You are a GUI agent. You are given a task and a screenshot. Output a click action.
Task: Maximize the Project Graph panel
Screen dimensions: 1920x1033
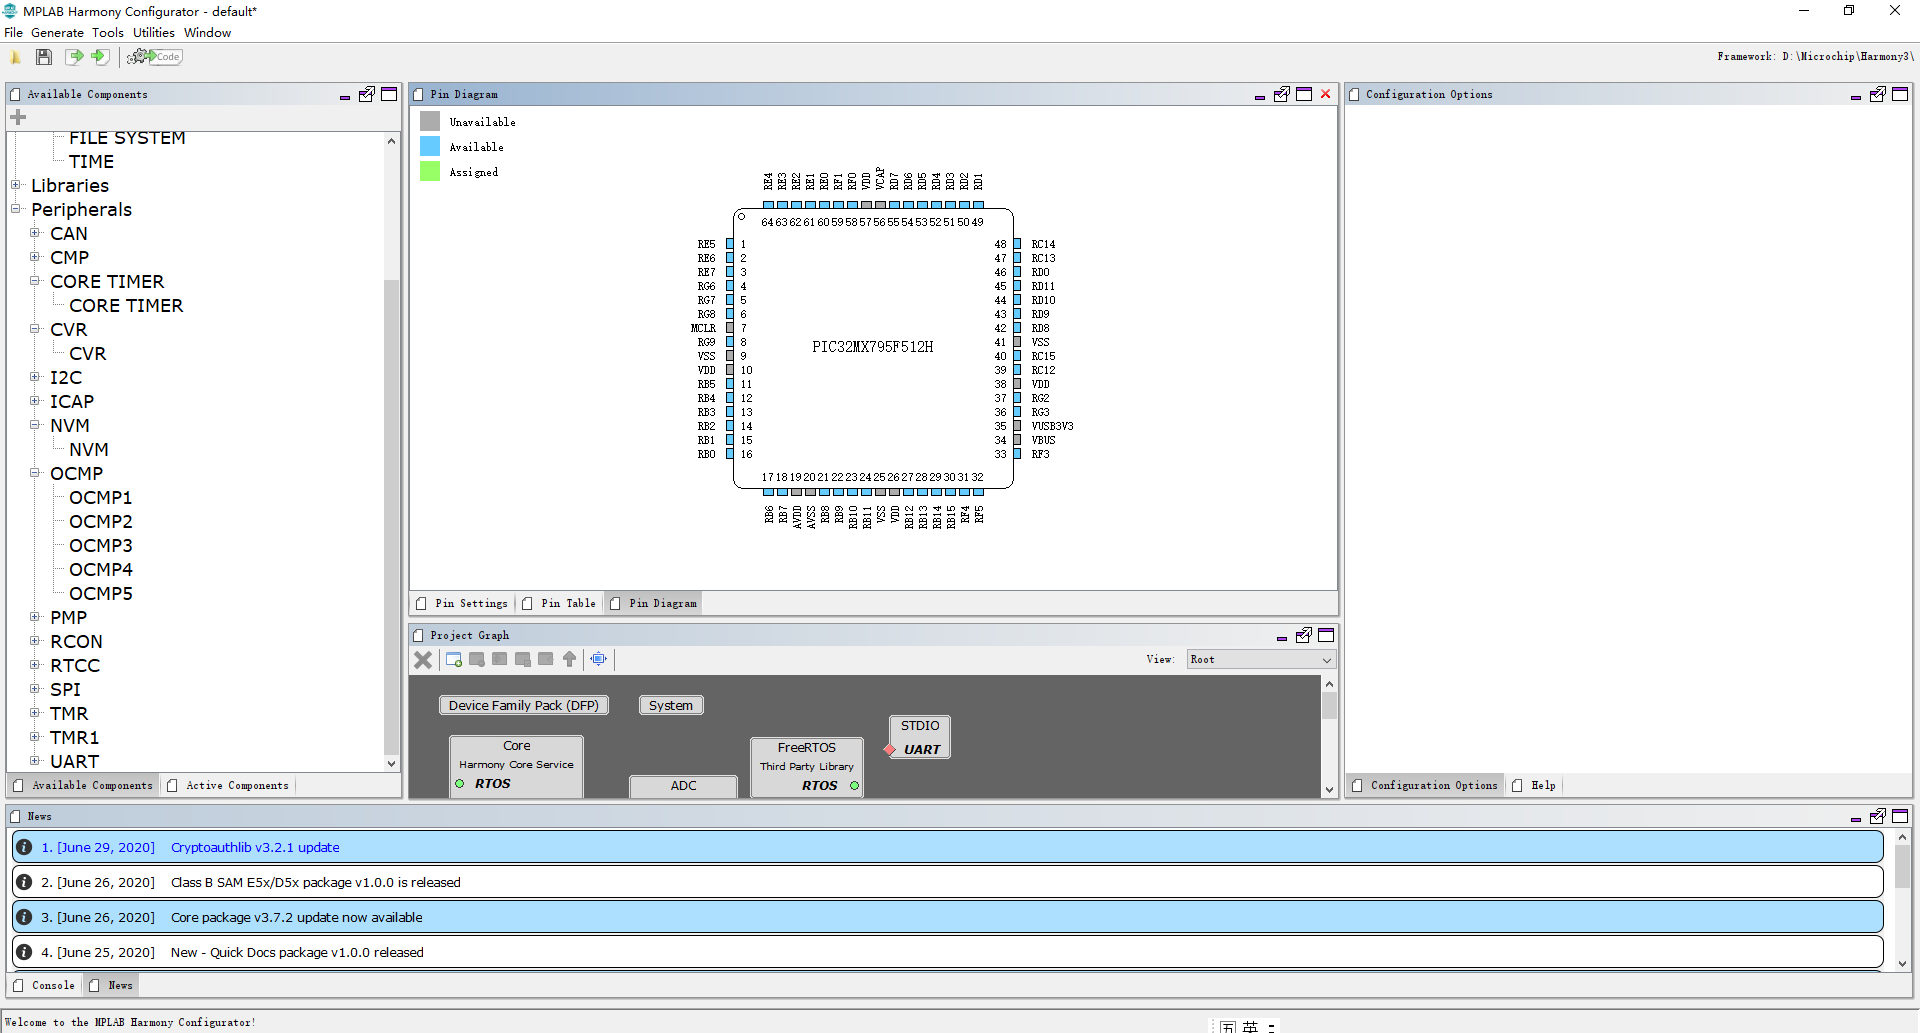tap(1326, 635)
